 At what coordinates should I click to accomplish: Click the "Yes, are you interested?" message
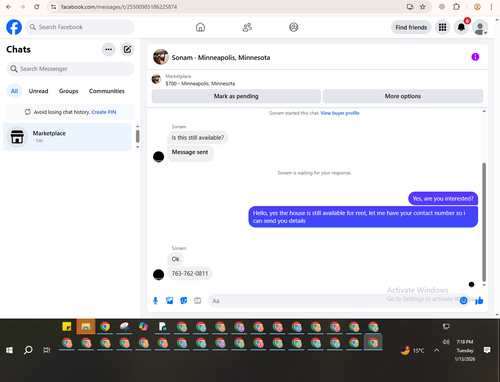(443, 198)
